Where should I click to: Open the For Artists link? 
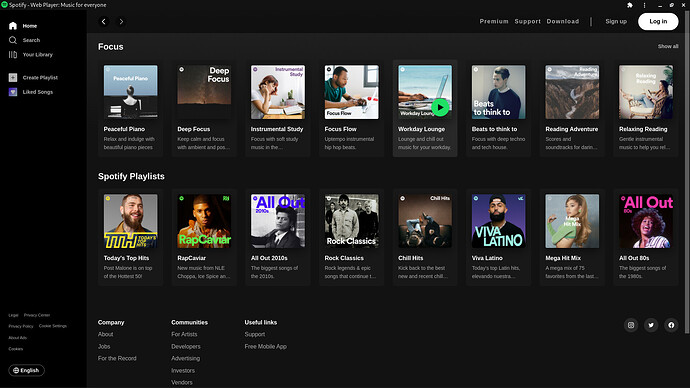[x=184, y=334]
